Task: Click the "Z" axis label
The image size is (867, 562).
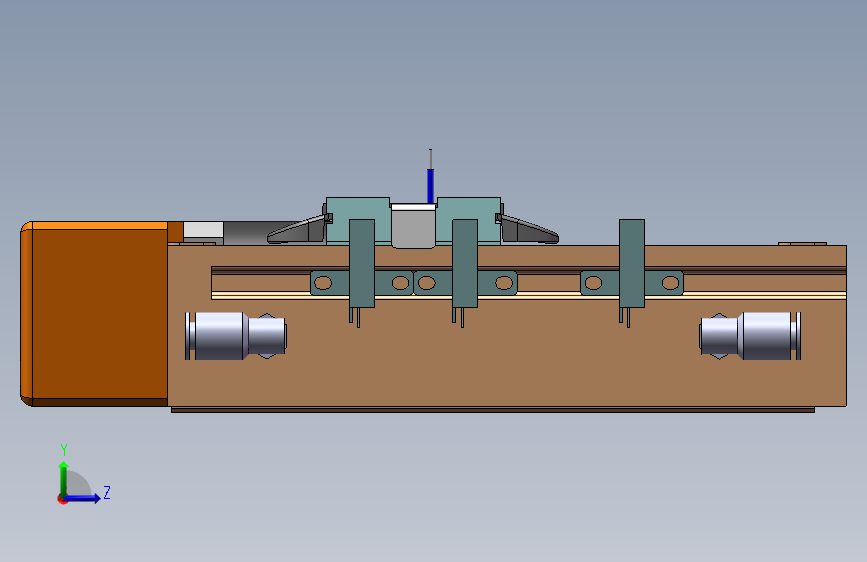Action: tap(107, 492)
